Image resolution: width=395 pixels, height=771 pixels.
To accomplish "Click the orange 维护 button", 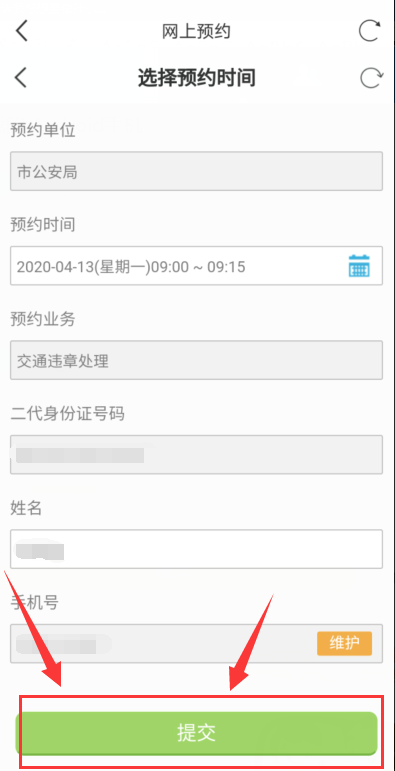I will point(344,644).
